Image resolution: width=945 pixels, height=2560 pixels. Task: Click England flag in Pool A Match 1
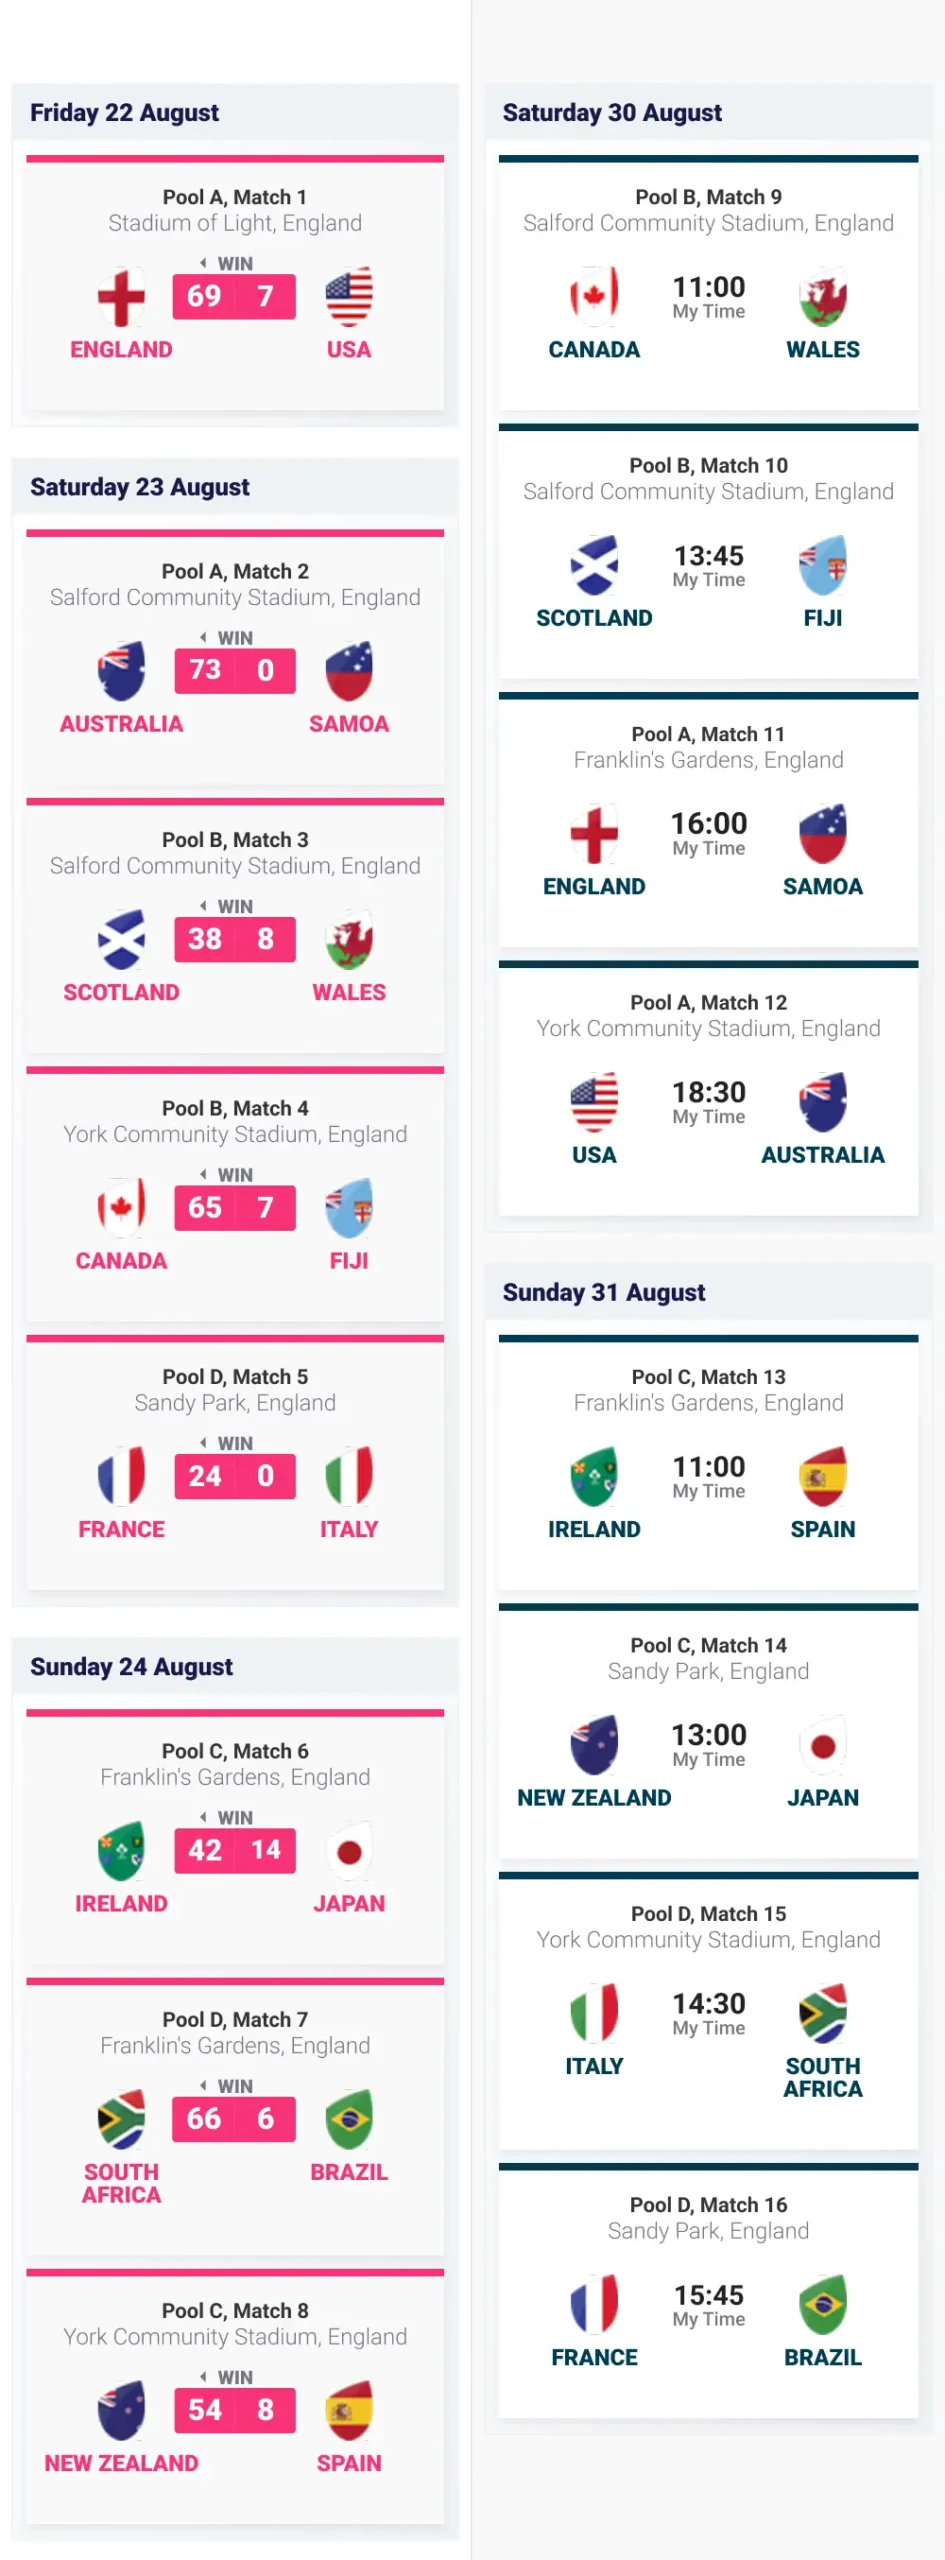click(121, 297)
